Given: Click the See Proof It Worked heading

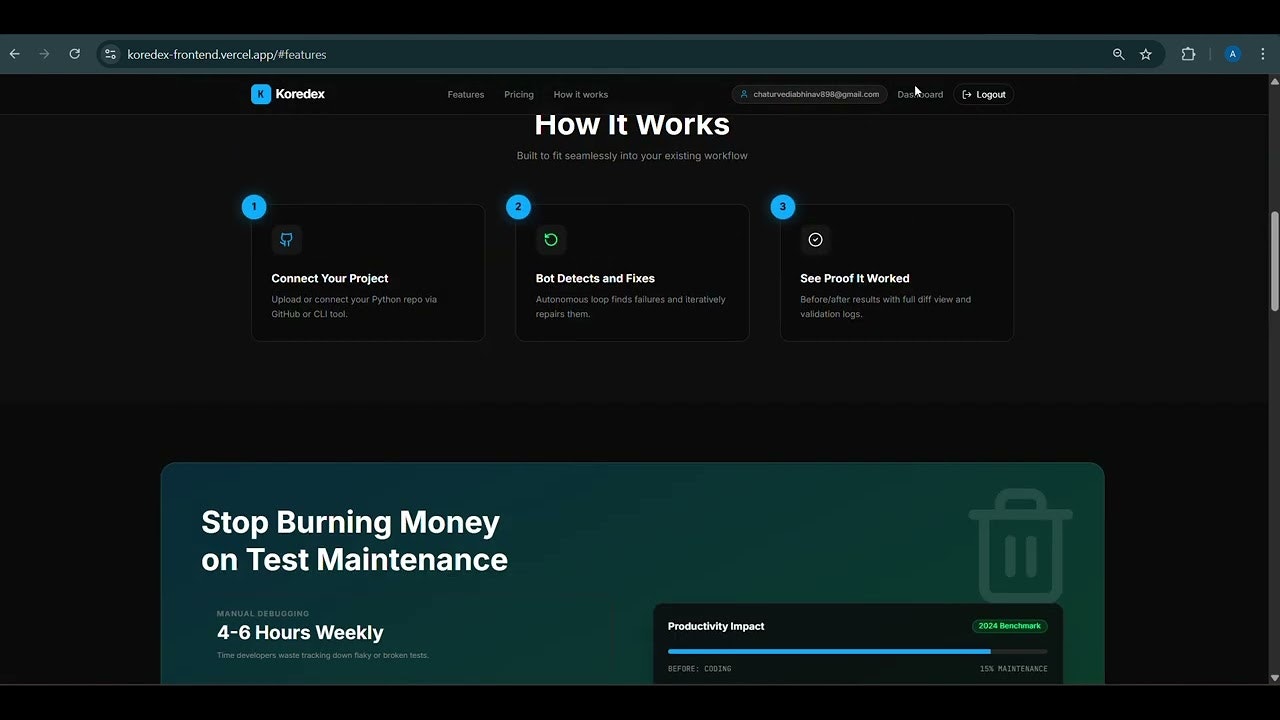Looking at the screenshot, I should click(855, 278).
